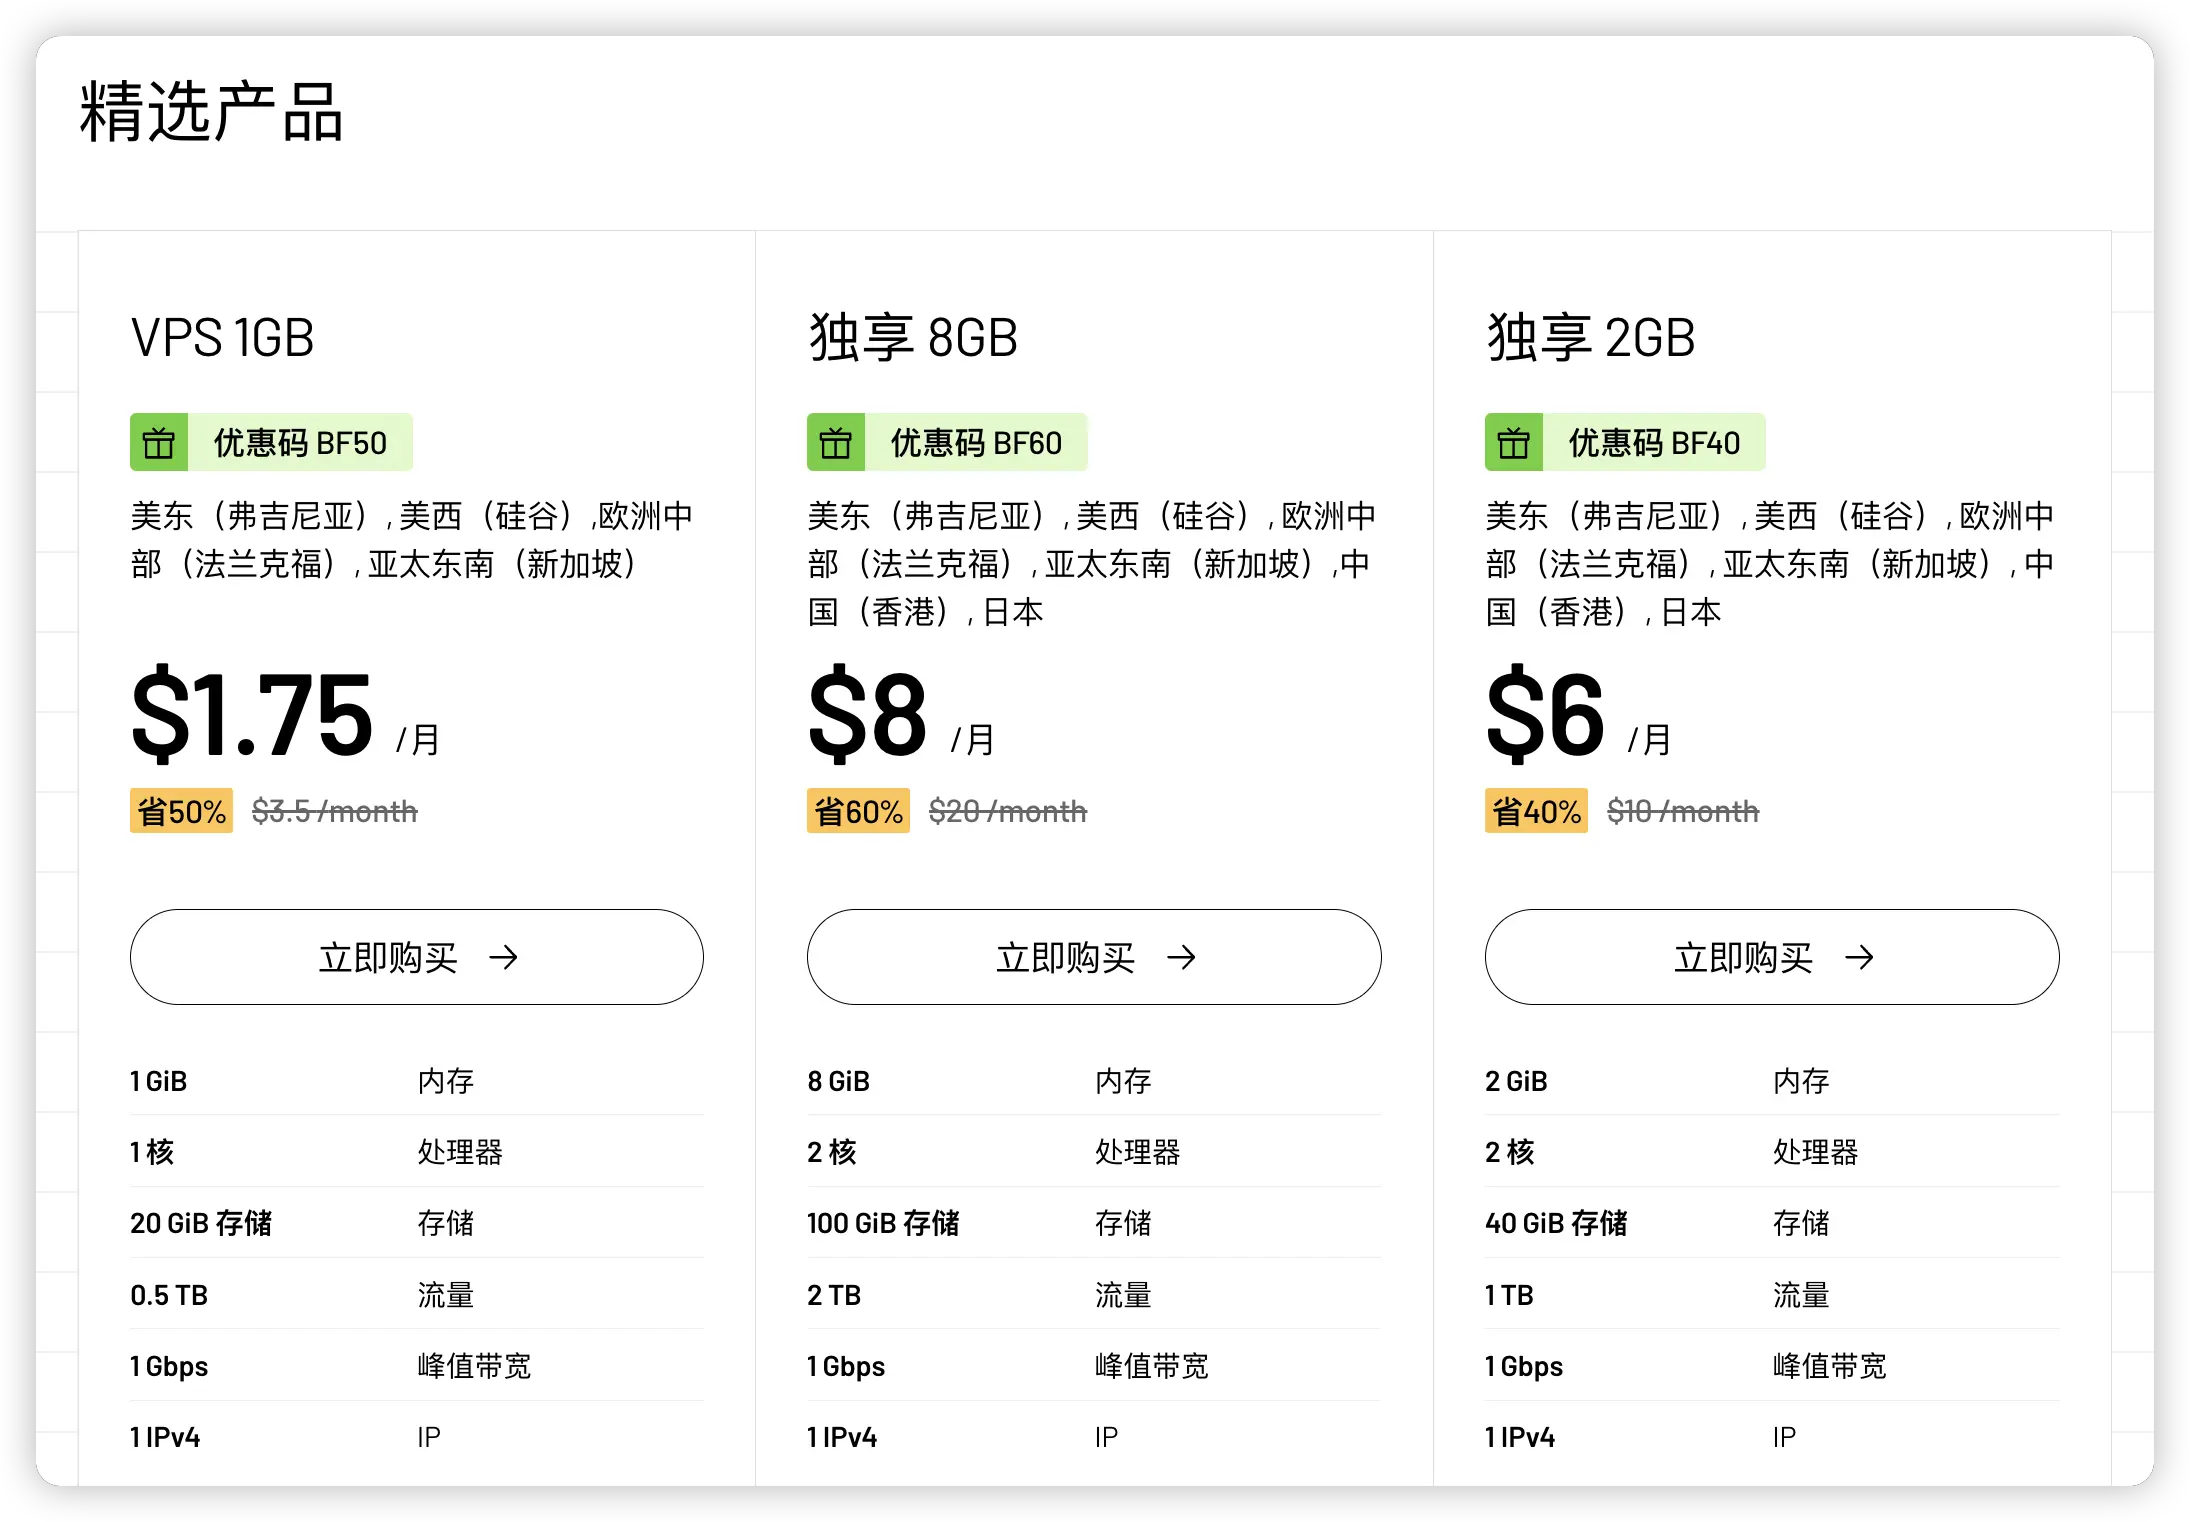Select the 优惠码 BF50 coupon badge
Viewport: 2190px width, 1522px height.
tap(271, 442)
